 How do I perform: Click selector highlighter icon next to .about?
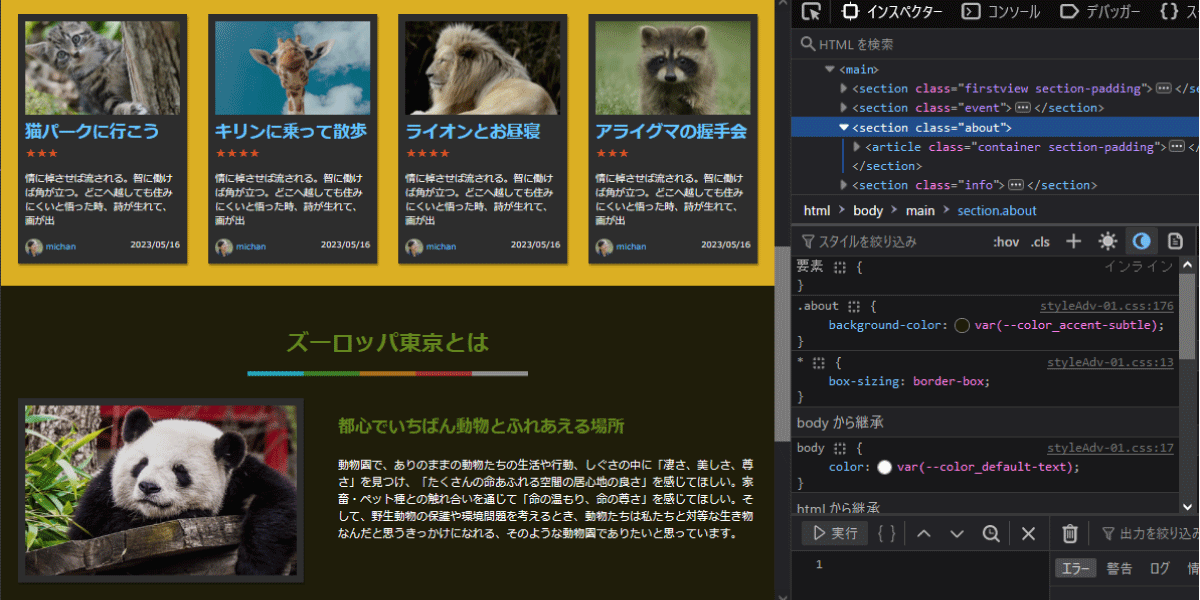point(854,306)
